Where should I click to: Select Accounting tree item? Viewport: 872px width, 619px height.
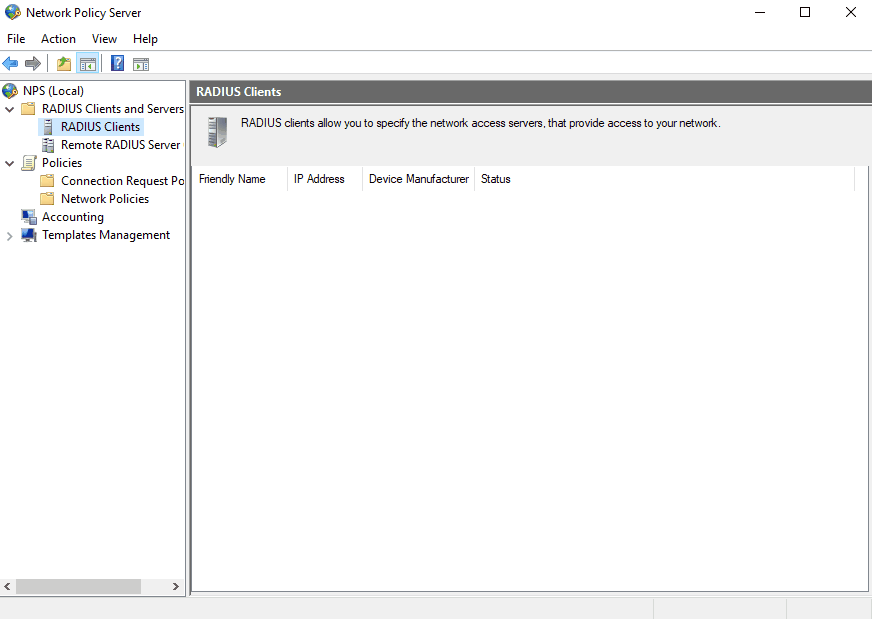[x=73, y=217]
